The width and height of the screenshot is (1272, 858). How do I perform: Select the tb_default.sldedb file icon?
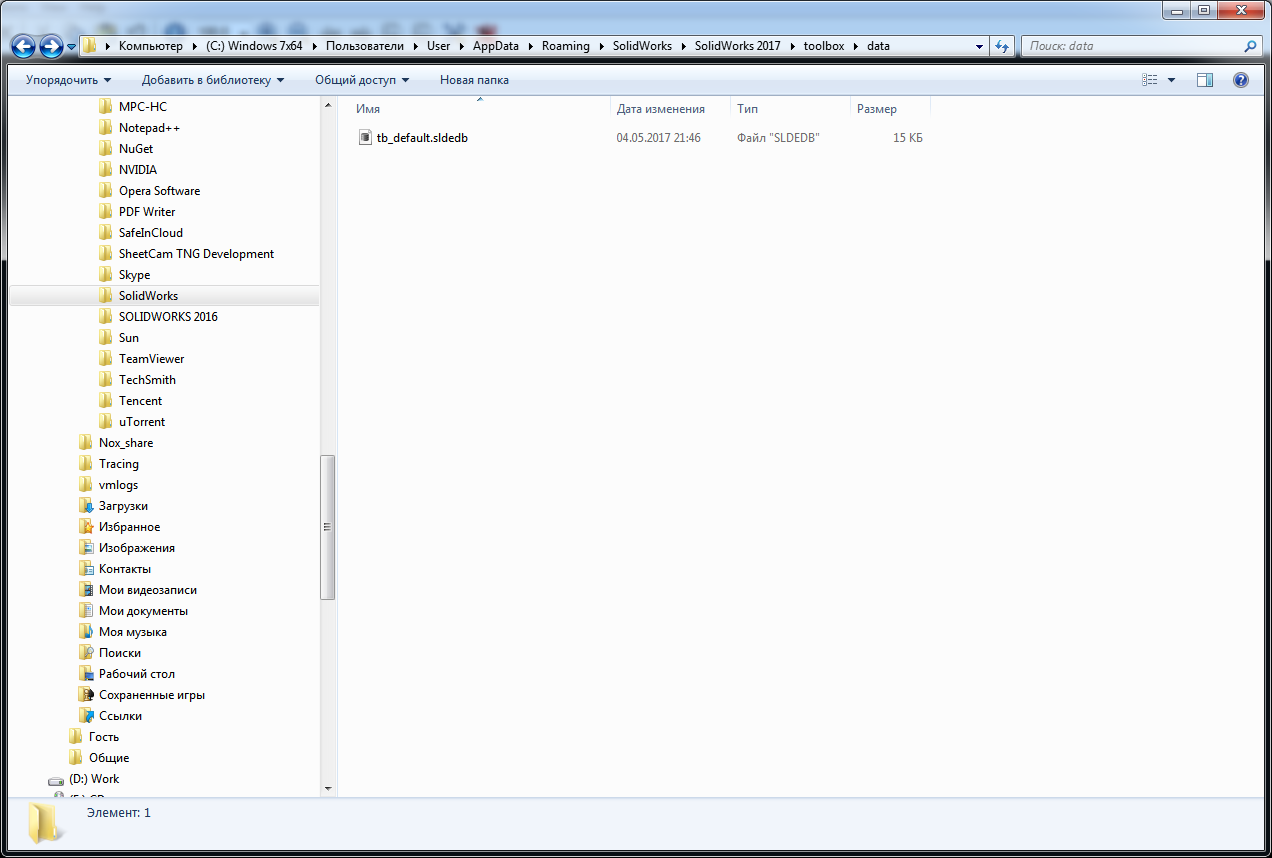click(x=366, y=137)
